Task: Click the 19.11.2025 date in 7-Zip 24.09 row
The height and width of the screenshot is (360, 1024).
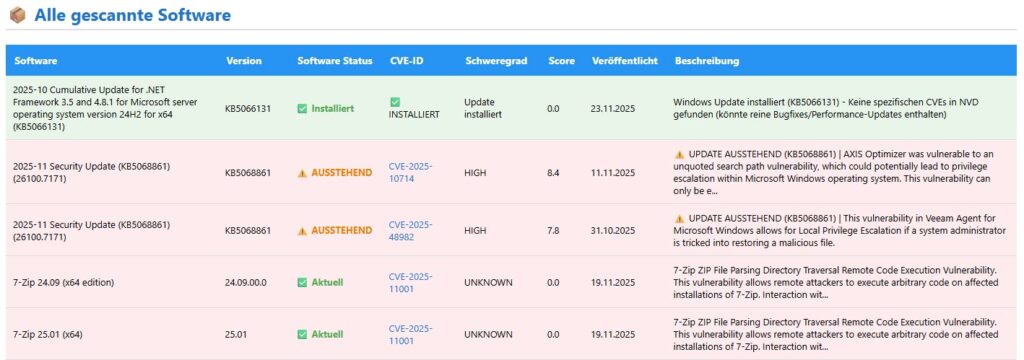Action: tap(613, 282)
